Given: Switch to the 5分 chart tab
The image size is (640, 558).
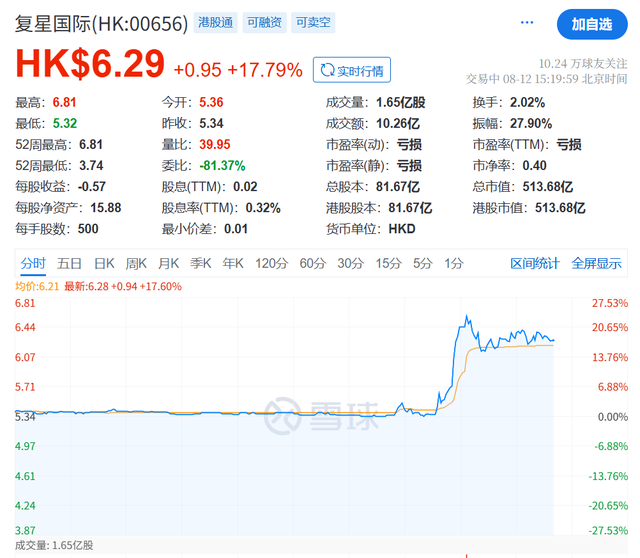Looking at the screenshot, I should tap(422, 263).
